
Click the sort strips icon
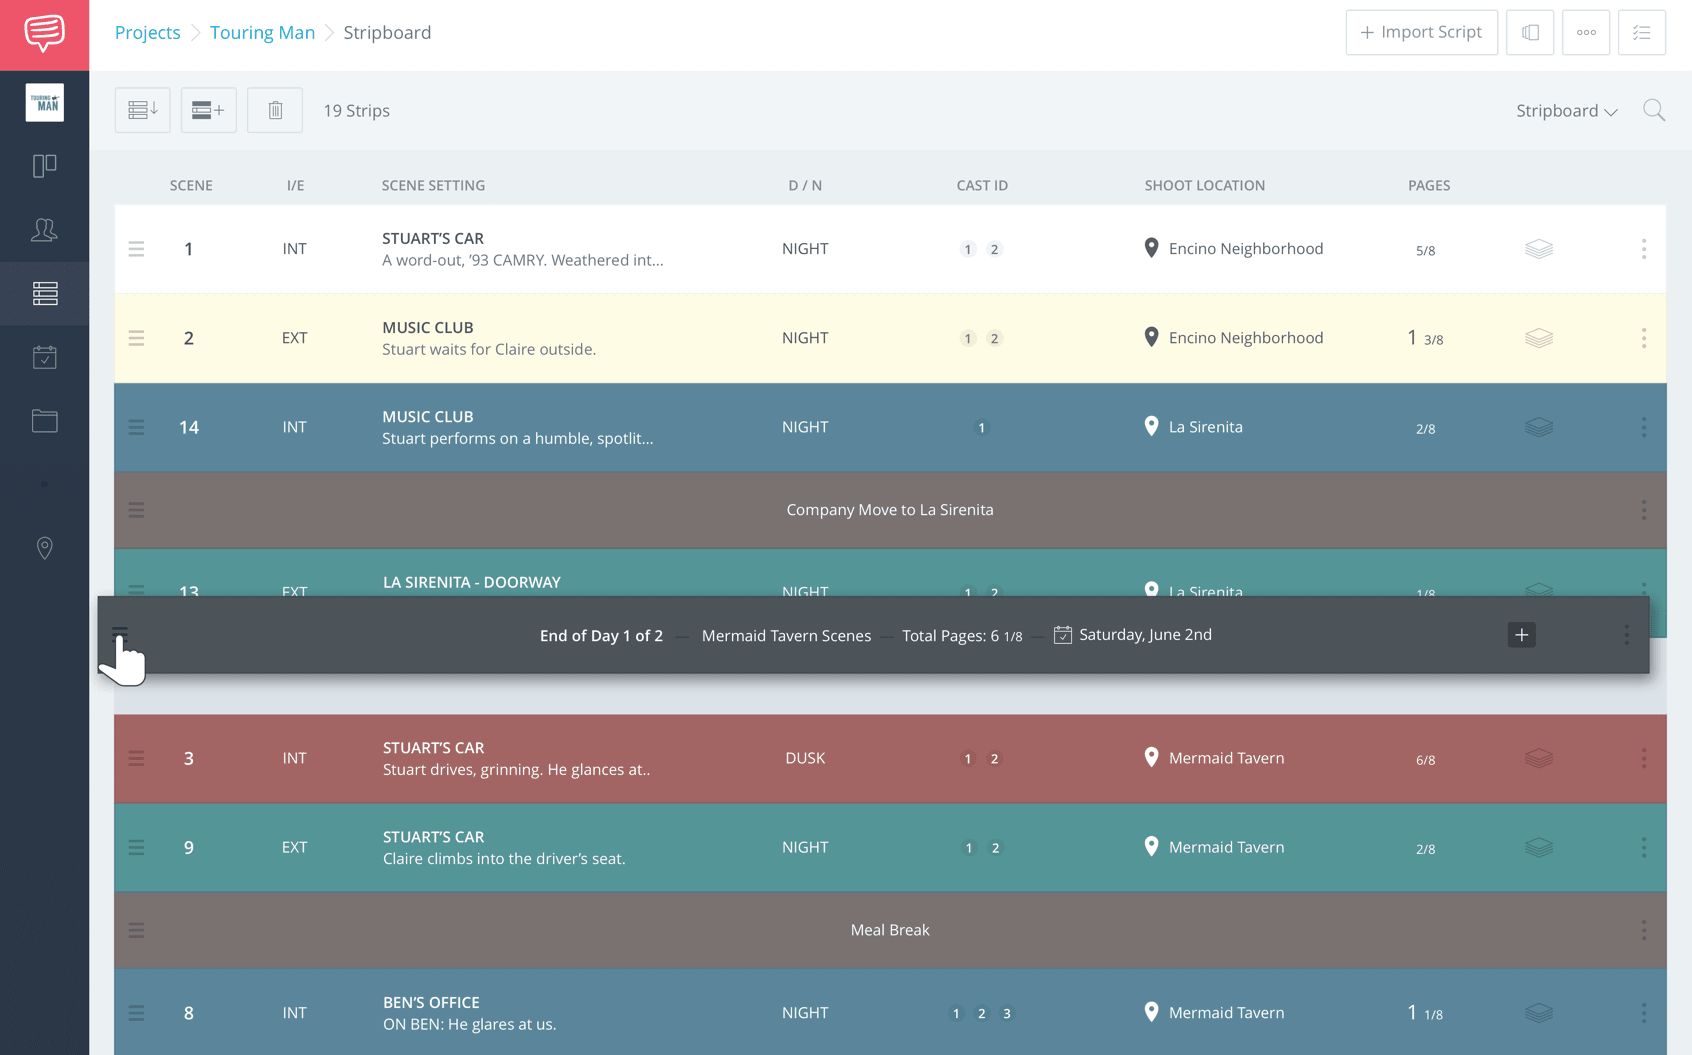142,110
